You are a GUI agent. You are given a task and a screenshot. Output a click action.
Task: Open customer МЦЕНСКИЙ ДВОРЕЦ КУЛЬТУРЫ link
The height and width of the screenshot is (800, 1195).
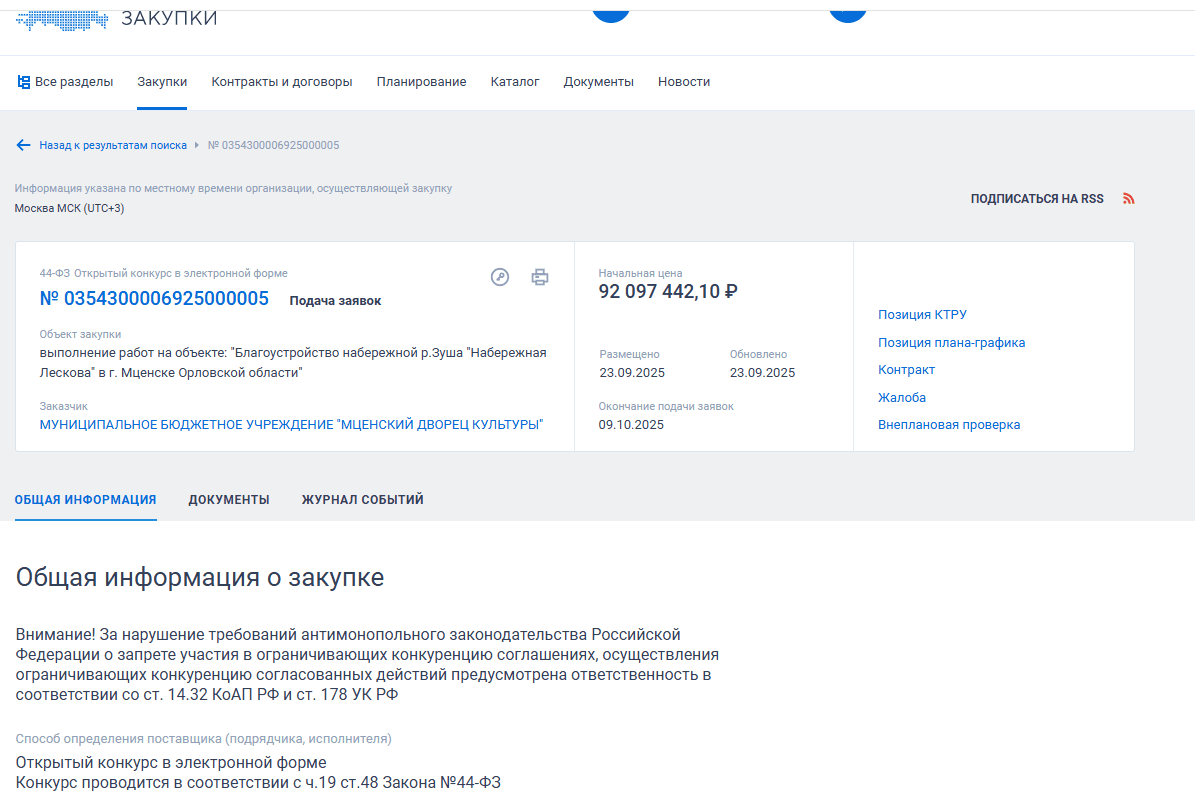click(291, 425)
